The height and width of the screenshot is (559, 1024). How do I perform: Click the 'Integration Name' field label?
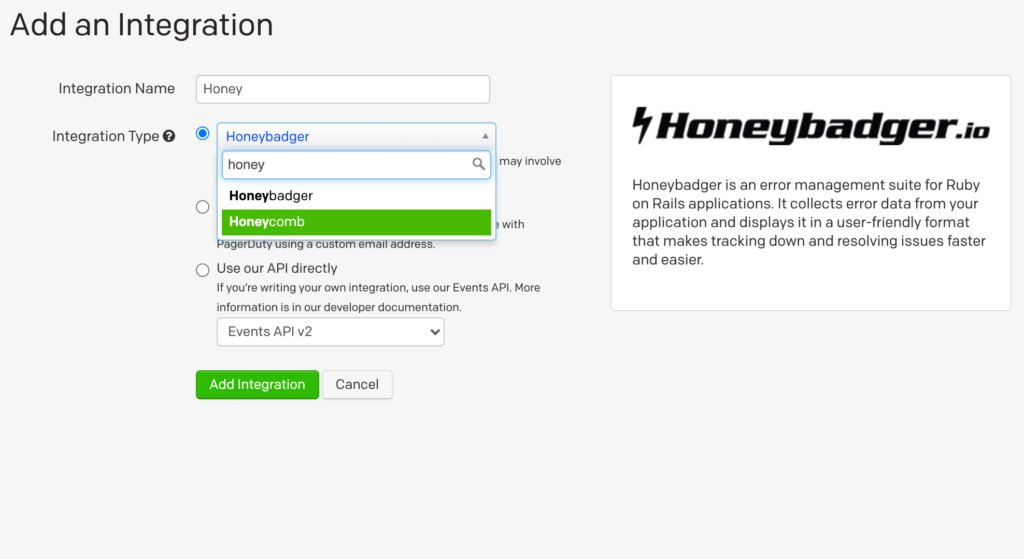(116, 89)
